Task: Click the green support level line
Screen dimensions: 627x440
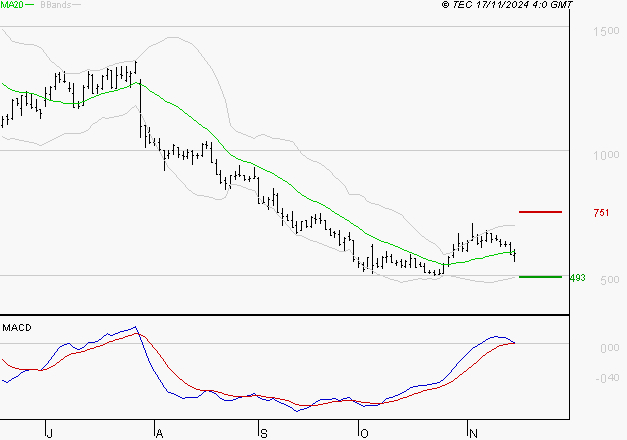Action: [540, 277]
